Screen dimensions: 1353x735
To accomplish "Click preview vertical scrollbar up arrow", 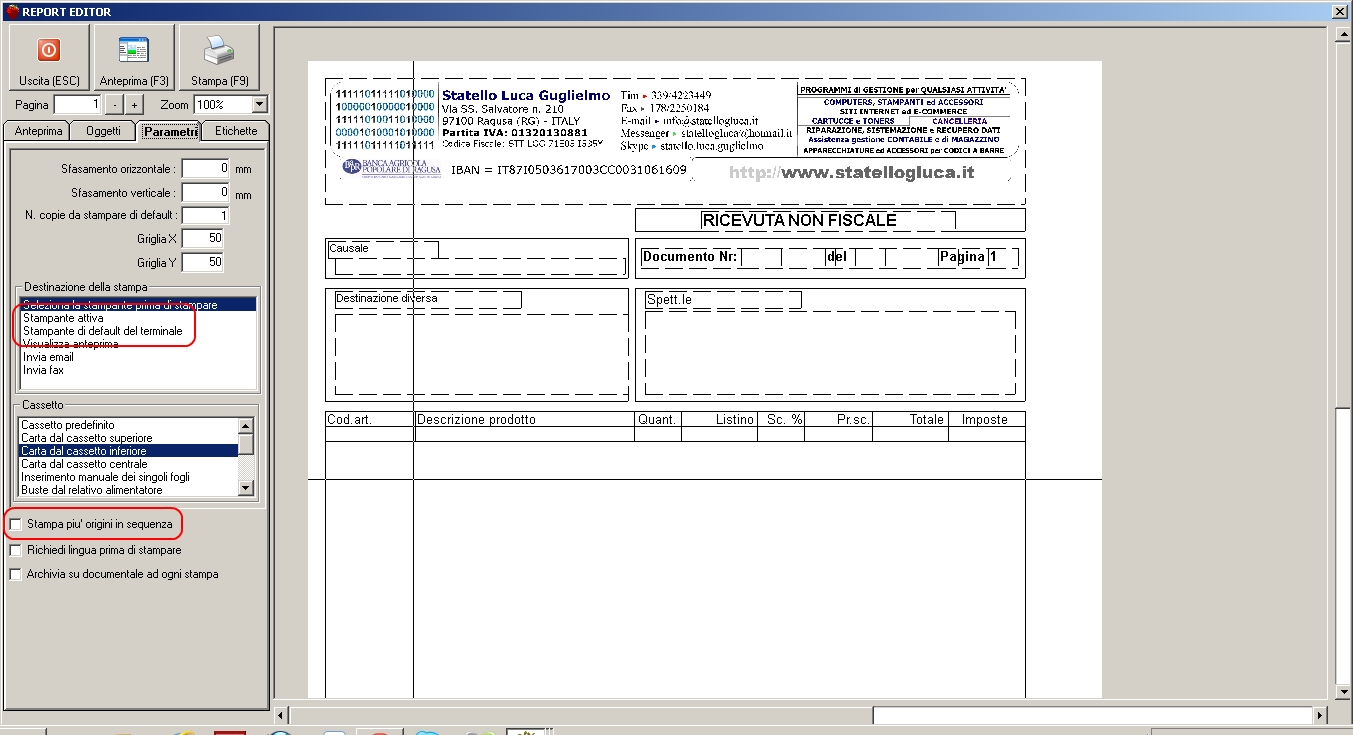I will [1343, 35].
